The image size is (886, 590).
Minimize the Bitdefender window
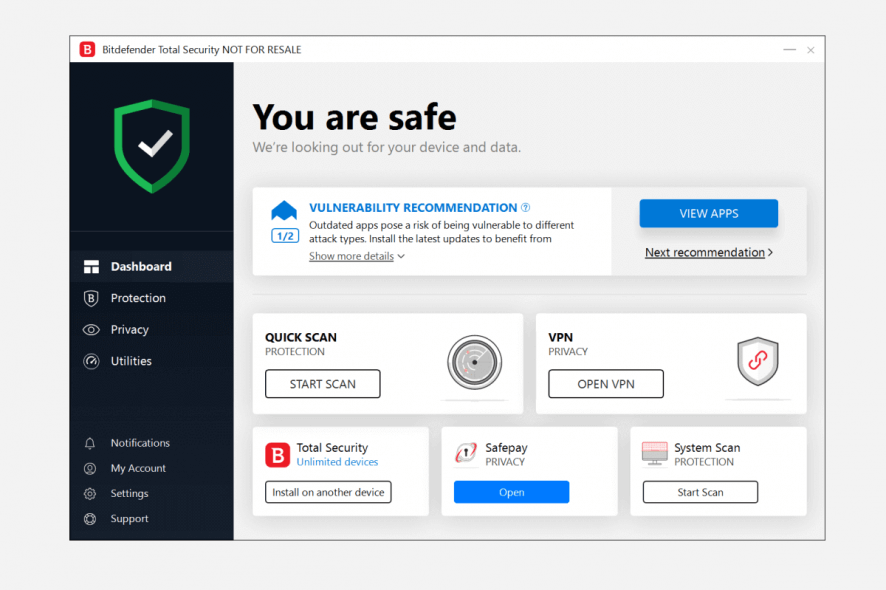pos(789,50)
